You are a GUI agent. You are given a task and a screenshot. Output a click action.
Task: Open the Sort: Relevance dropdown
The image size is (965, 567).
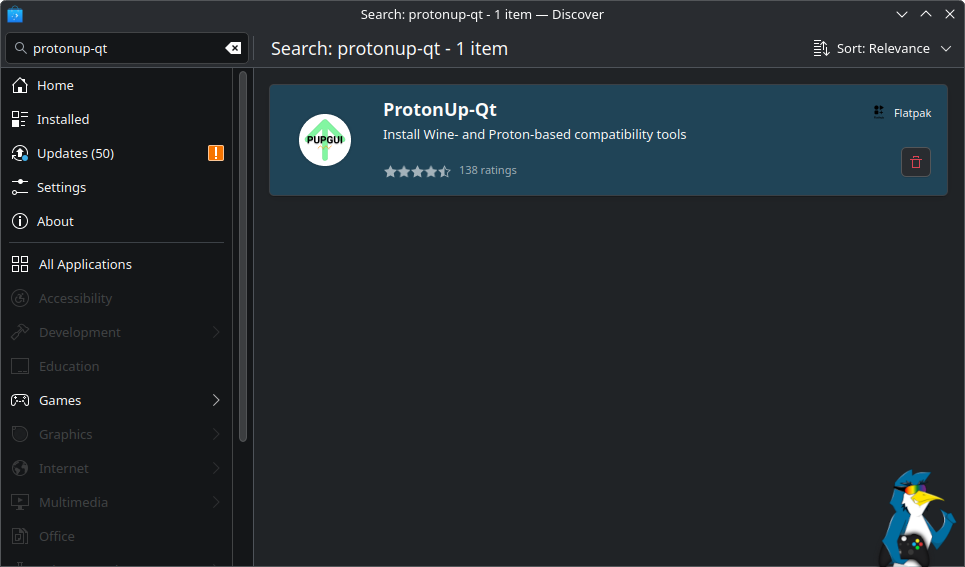(882, 48)
